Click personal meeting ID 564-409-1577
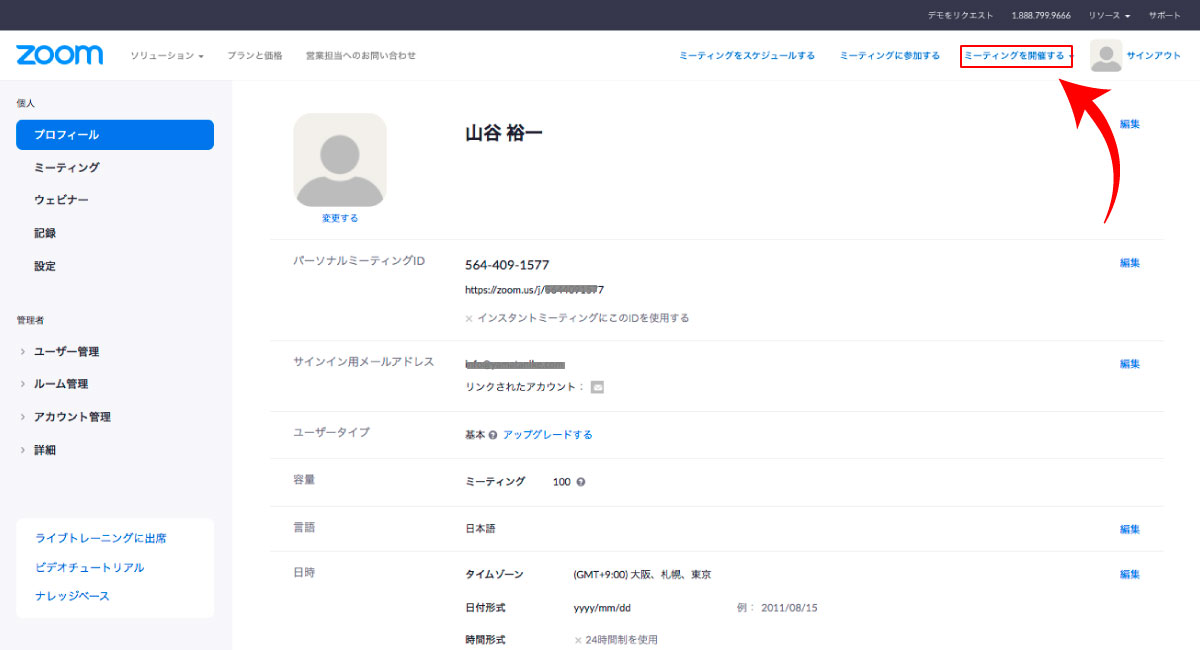The image size is (1200, 650). pyautogui.click(x=507, y=265)
